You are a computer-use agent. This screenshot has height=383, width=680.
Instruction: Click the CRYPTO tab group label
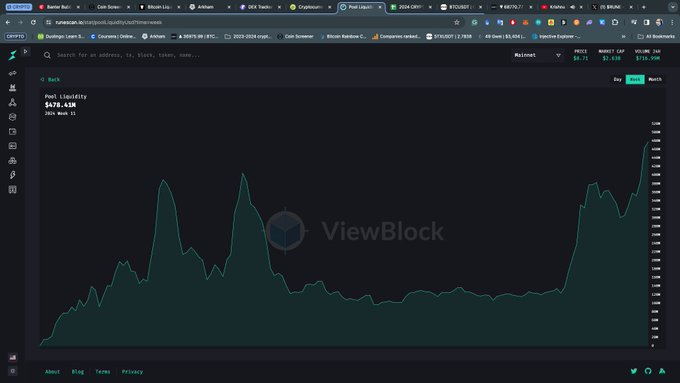[19, 7]
